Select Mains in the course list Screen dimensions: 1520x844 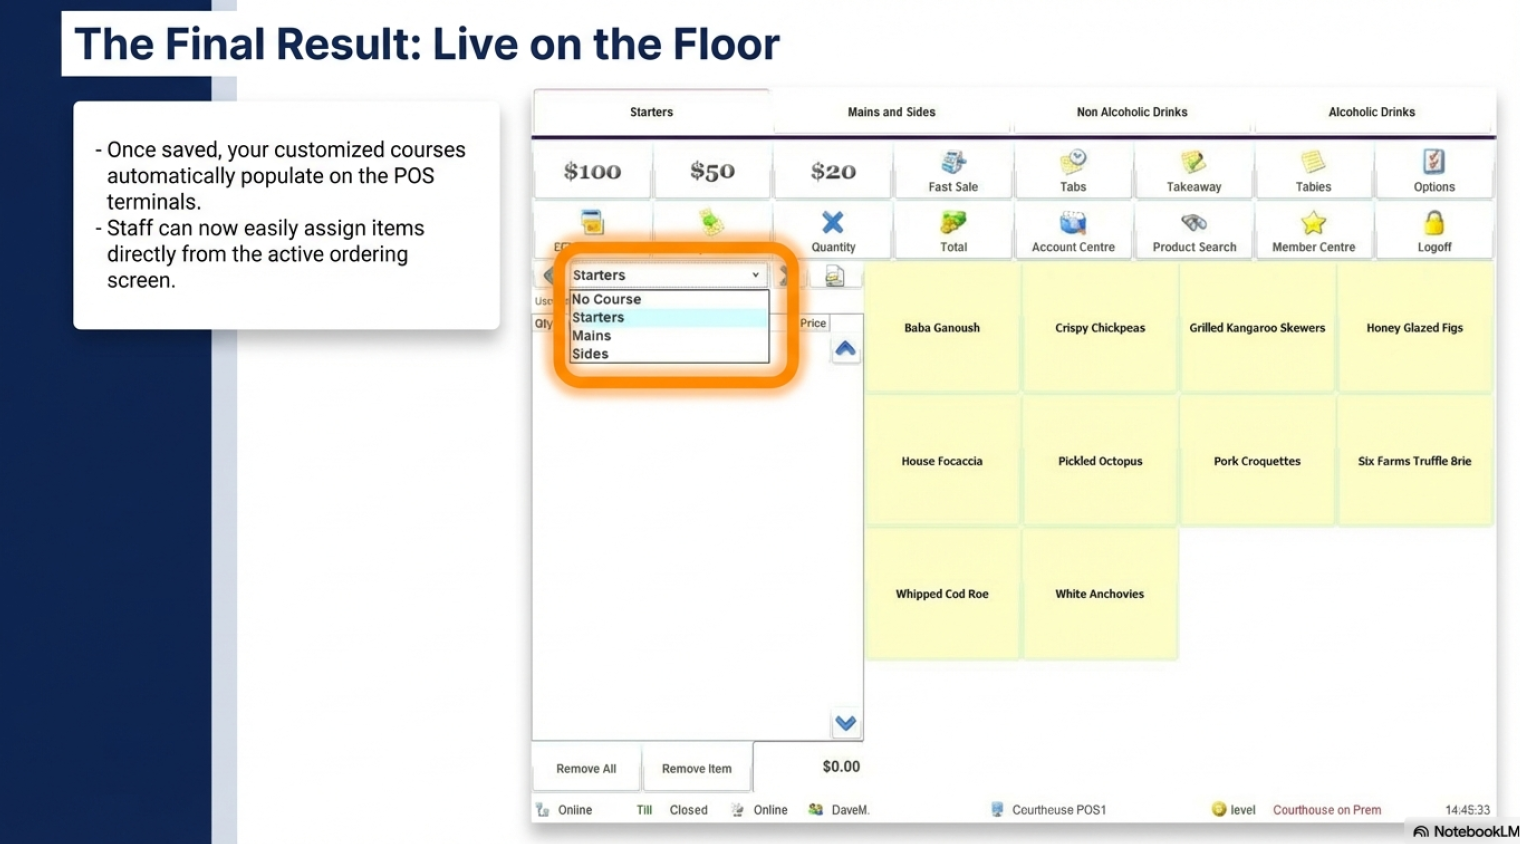[591, 336]
